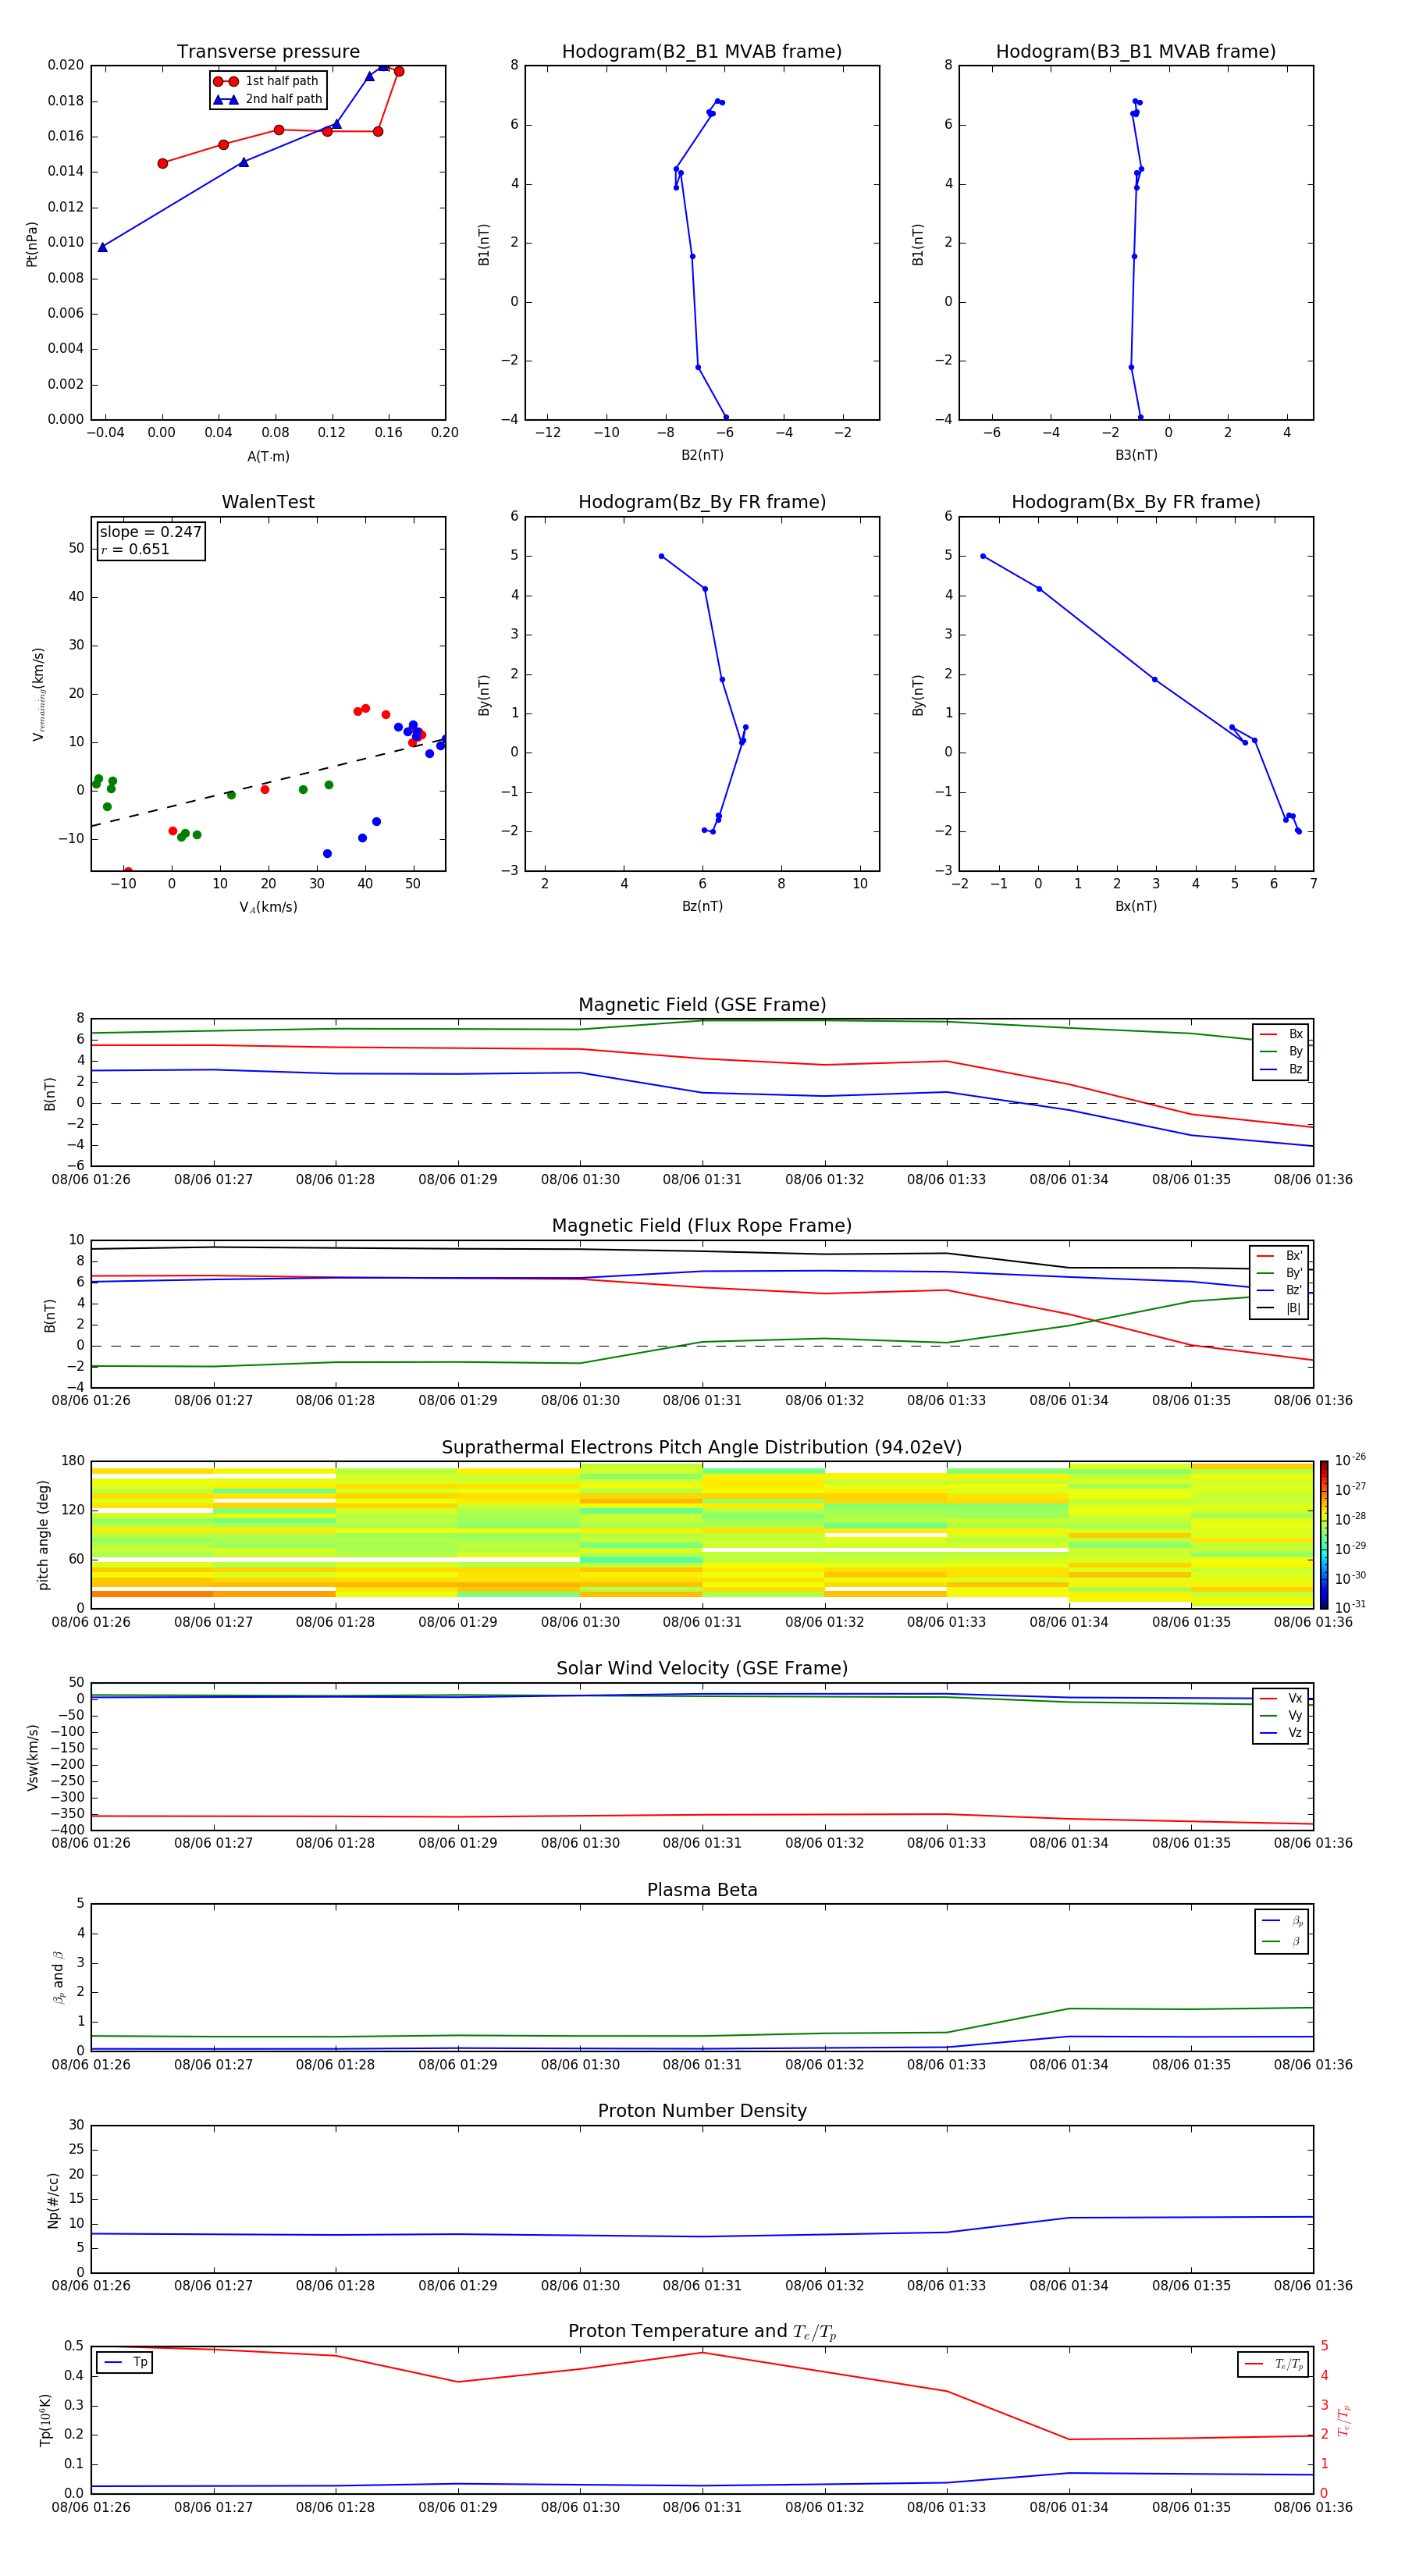
Task: Click the 'Np(#/cc)' axis label
Action: (53, 2200)
